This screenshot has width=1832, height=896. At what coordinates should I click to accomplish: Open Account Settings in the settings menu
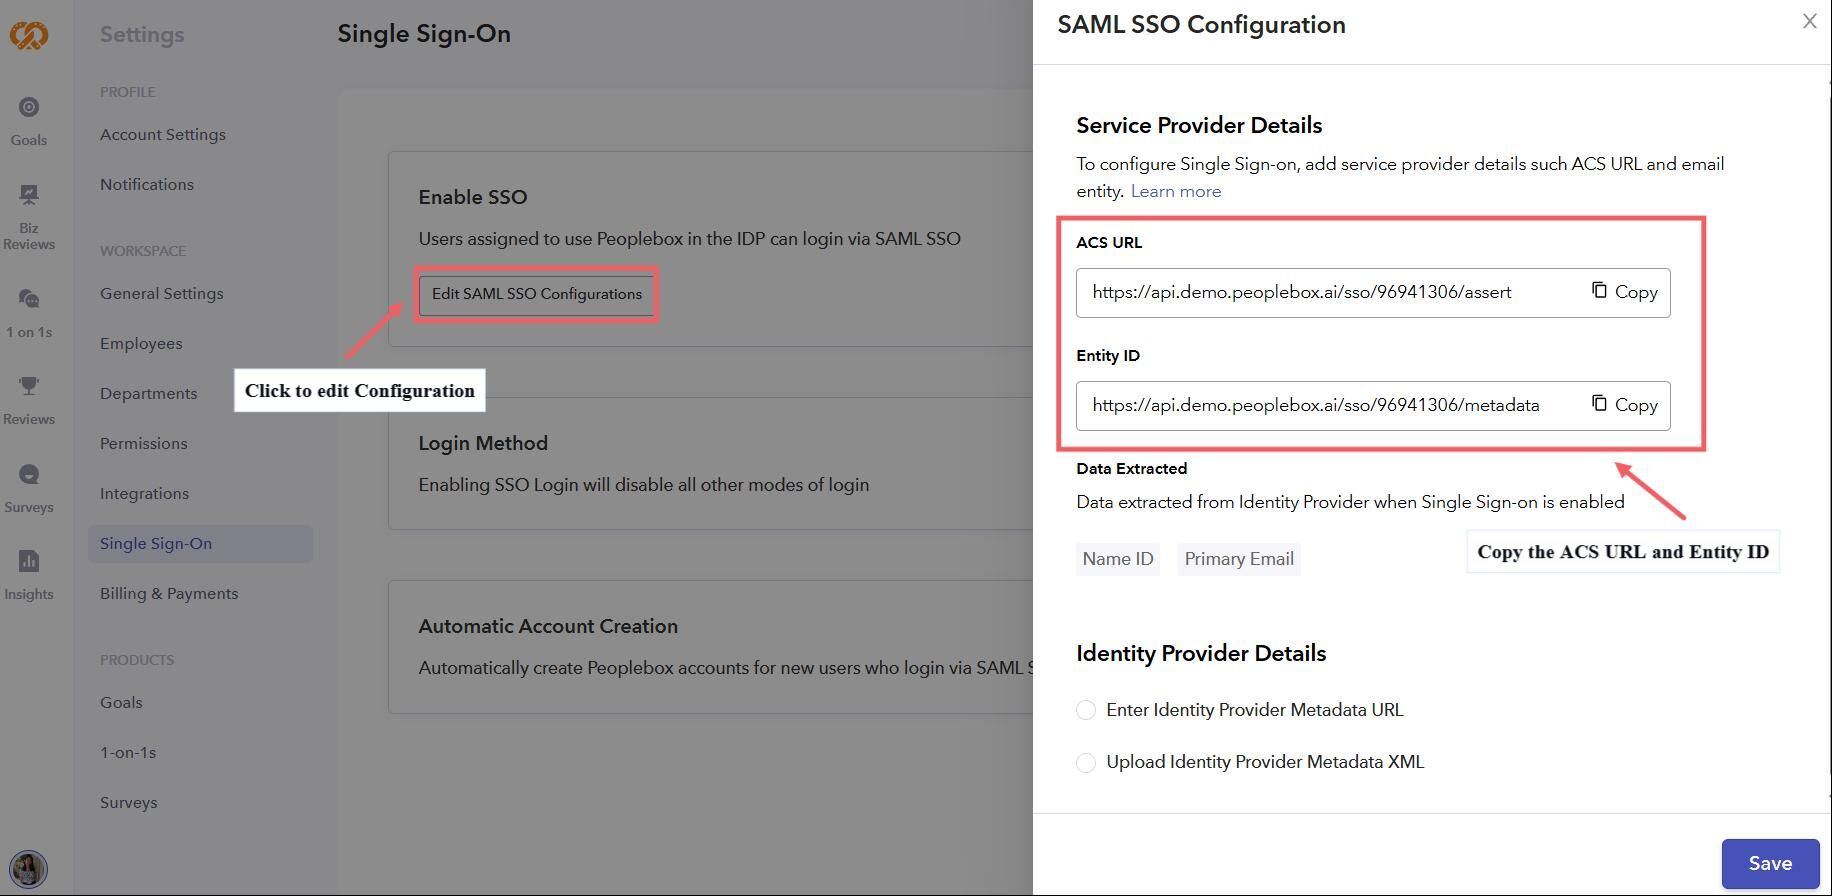pos(163,135)
